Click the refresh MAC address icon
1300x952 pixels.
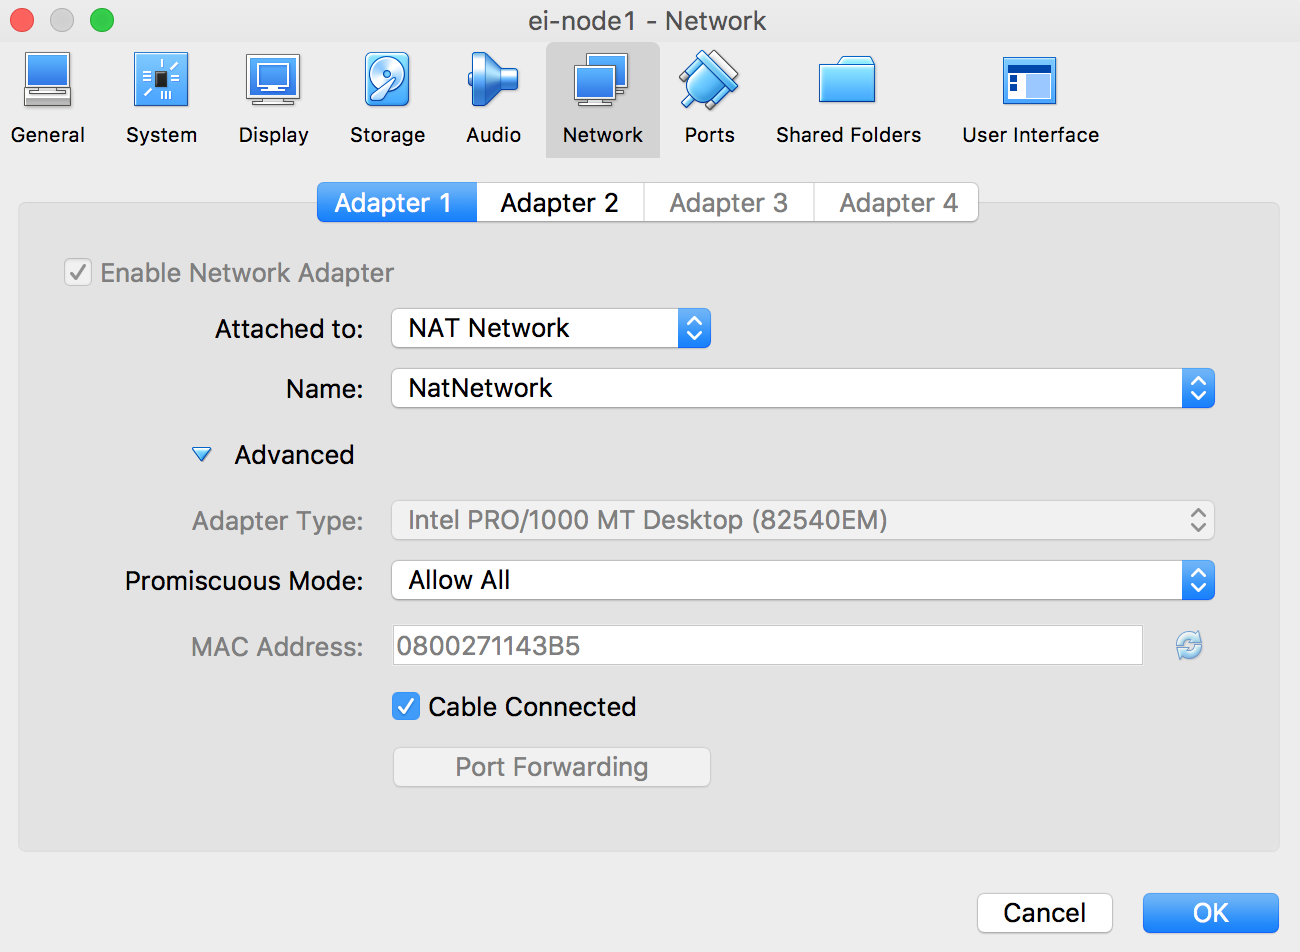(1189, 645)
